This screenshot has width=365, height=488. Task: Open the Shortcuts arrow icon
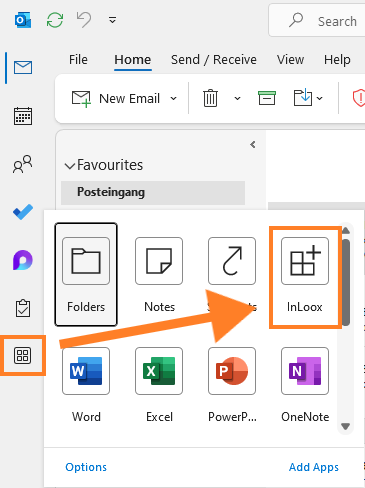pos(232,261)
